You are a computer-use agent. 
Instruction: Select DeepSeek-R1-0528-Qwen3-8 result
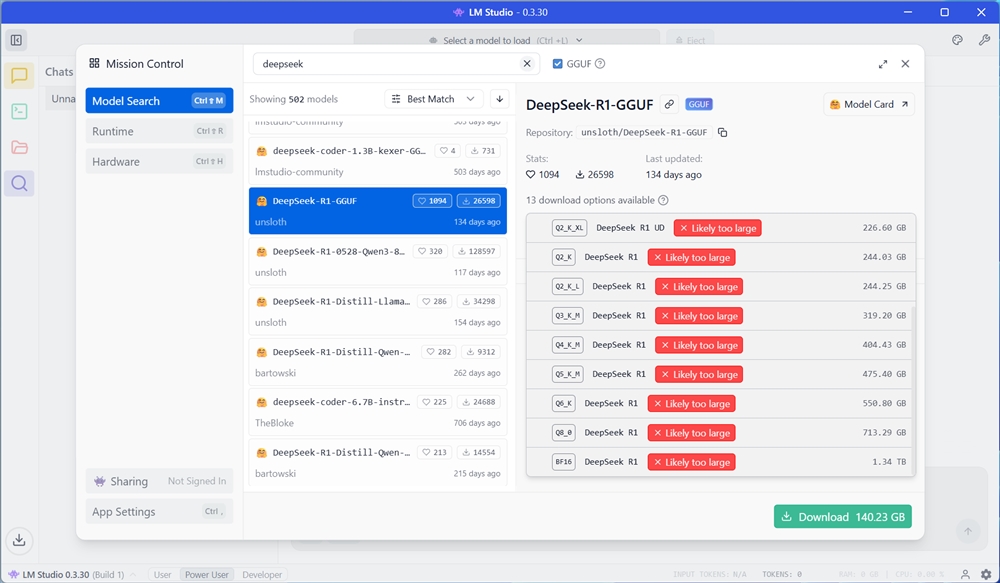[378, 262]
